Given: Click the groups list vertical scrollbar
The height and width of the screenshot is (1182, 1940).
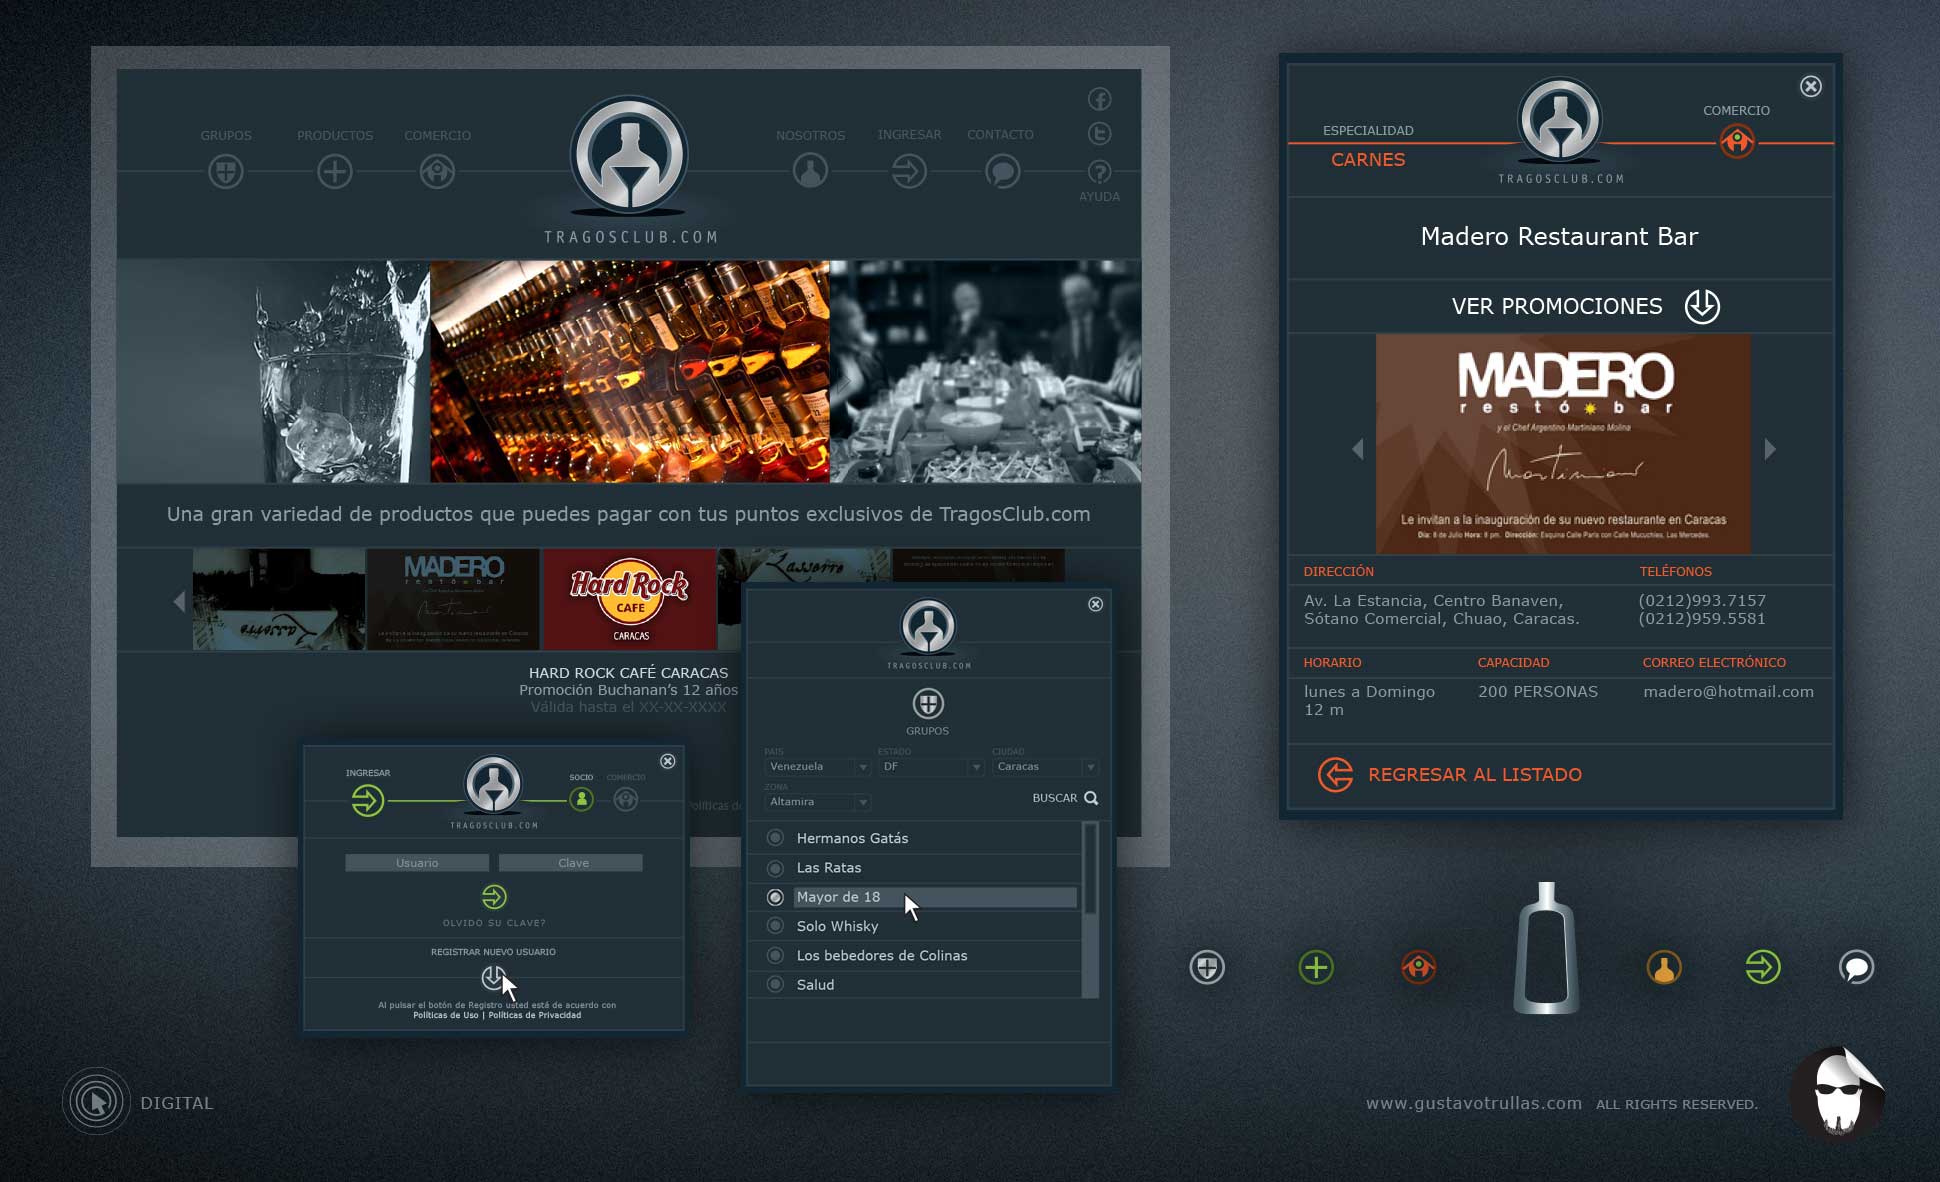Looking at the screenshot, I should point(1090,910).
